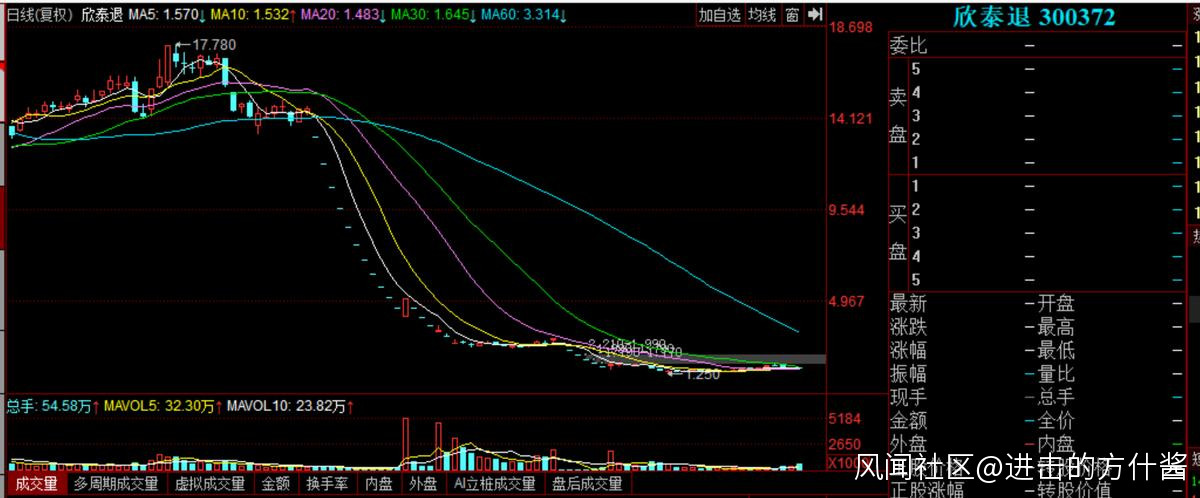Click the 振幅 amplitude row label
Viewport: 1200px width, 498px height.
coord(909,374)
